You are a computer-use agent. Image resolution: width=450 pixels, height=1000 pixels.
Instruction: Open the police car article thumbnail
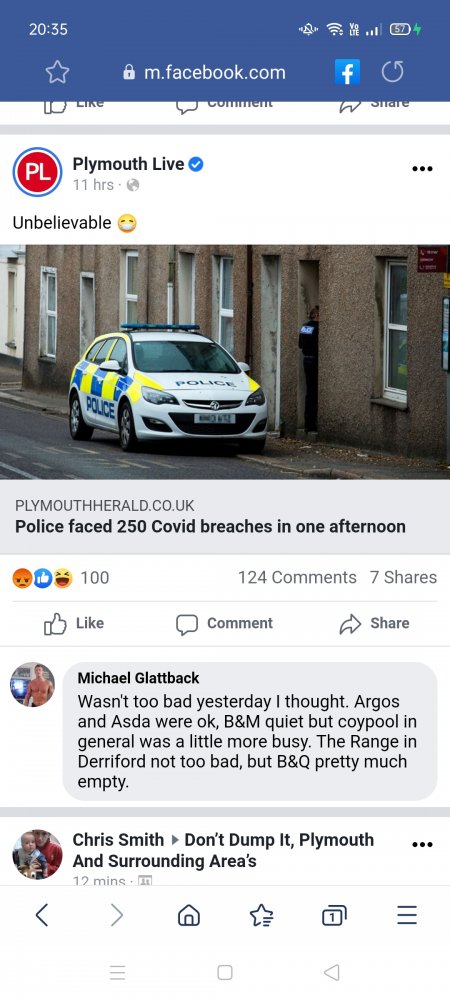point(225,362)
